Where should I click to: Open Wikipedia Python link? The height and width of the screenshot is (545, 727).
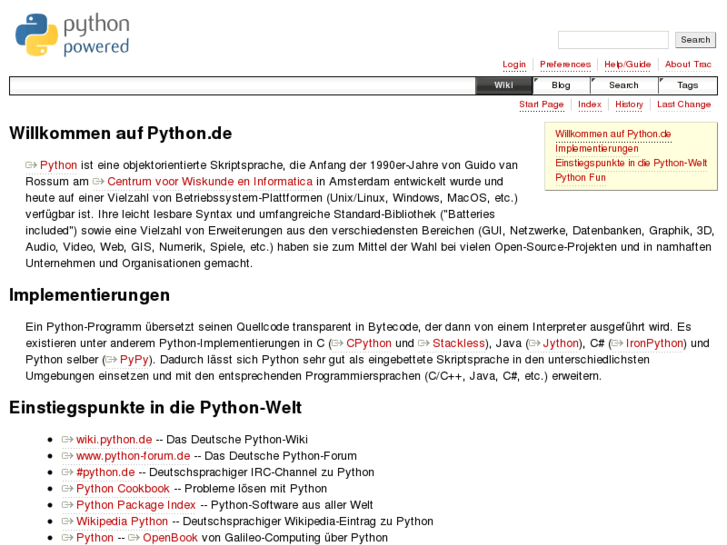[122, 521]
